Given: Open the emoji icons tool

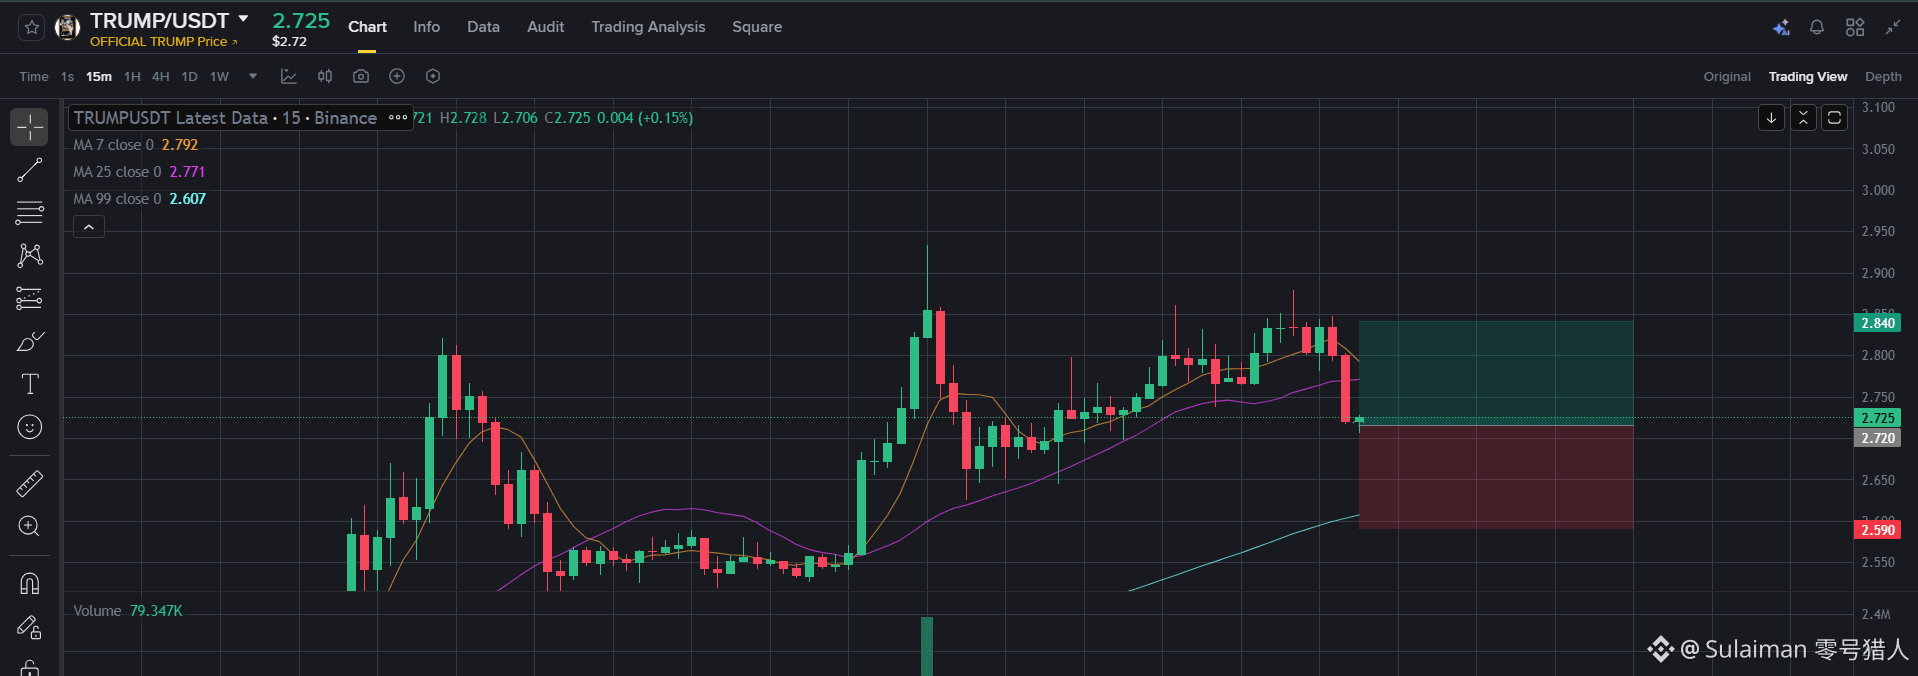Looking at the screenshot, I should coord(30,427).
